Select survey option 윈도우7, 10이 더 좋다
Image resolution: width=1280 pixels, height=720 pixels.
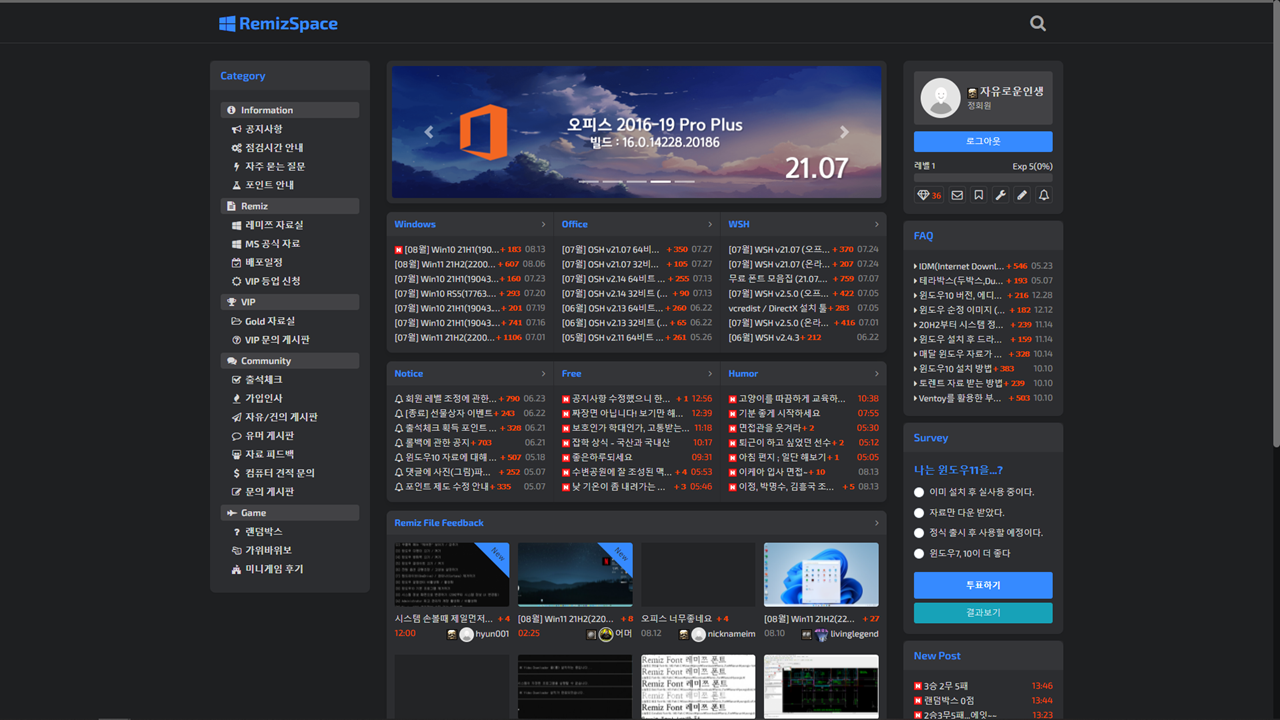click(919, 553)
